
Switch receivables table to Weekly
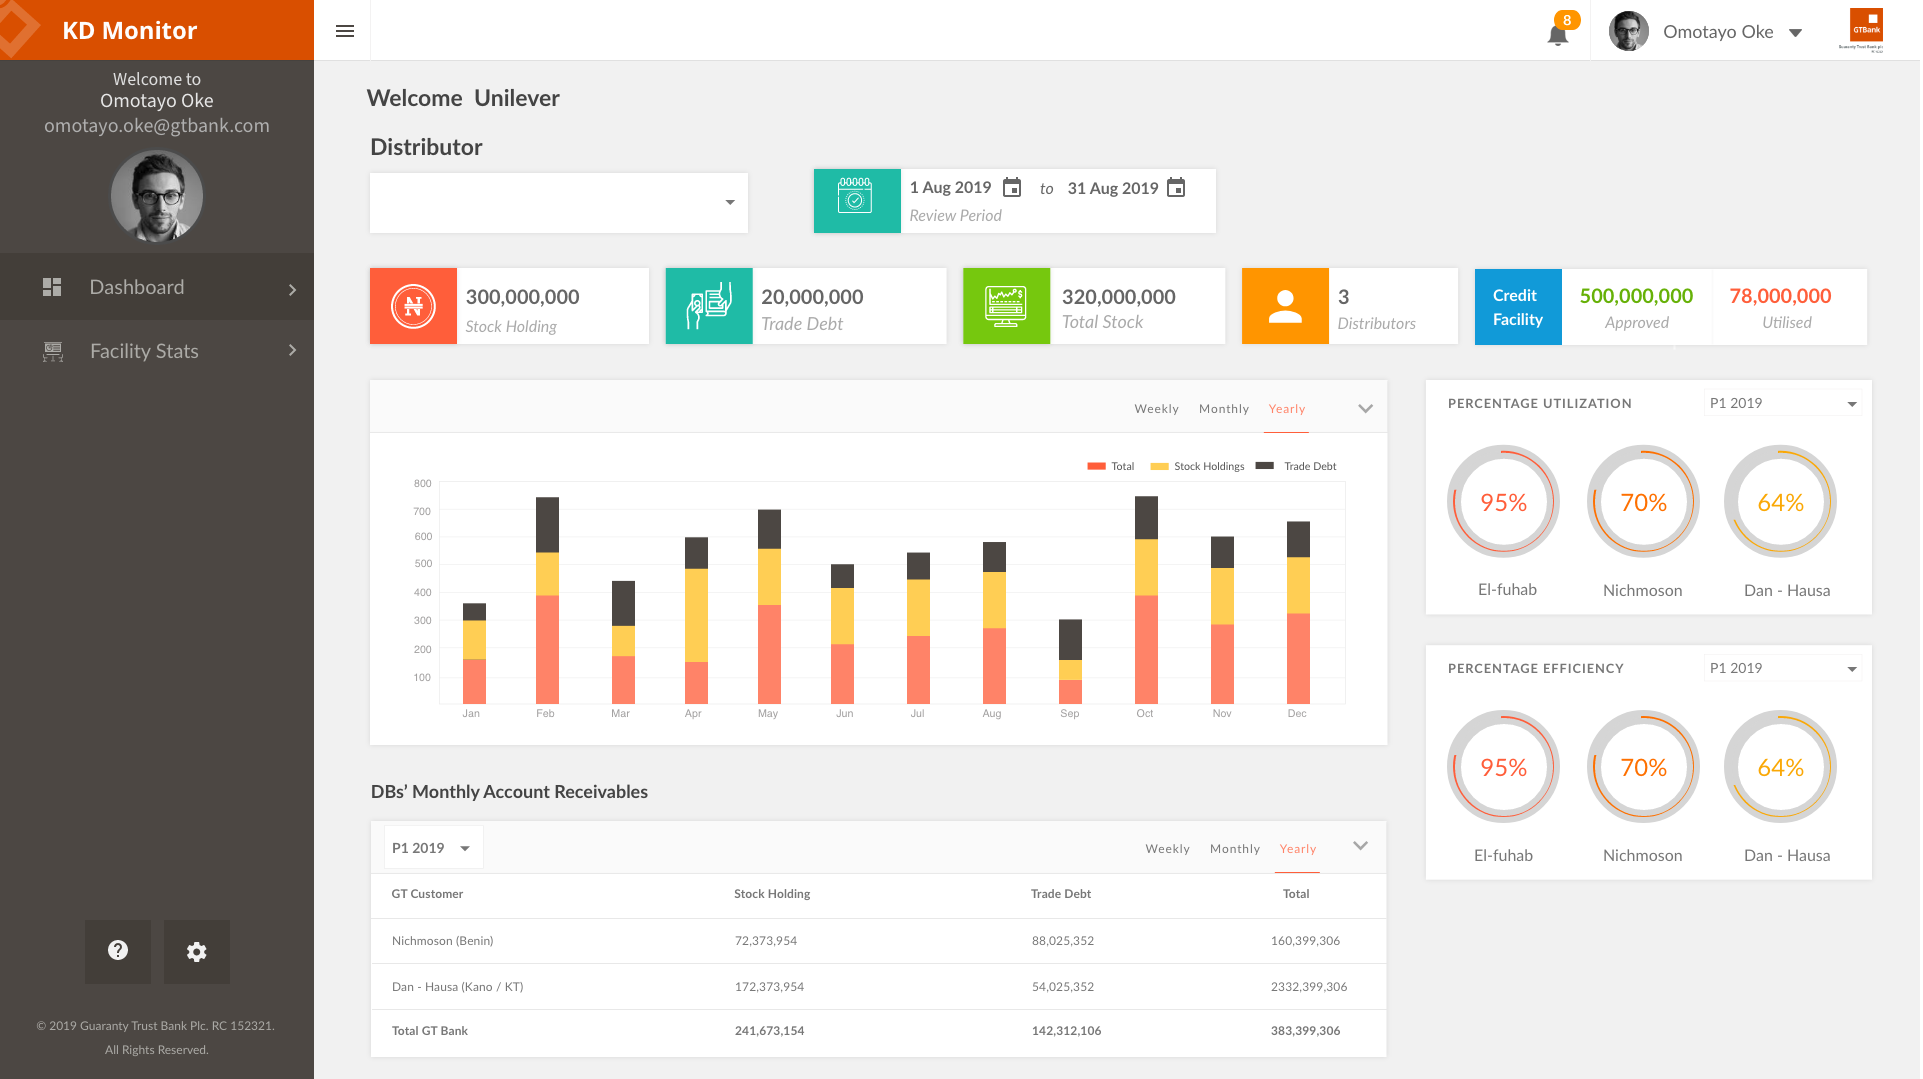click(1167, 849)
